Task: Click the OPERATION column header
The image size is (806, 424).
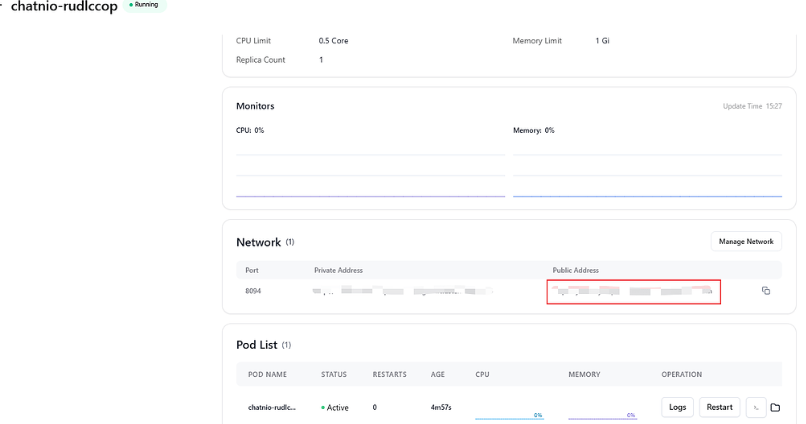Action: click(681, 374)
